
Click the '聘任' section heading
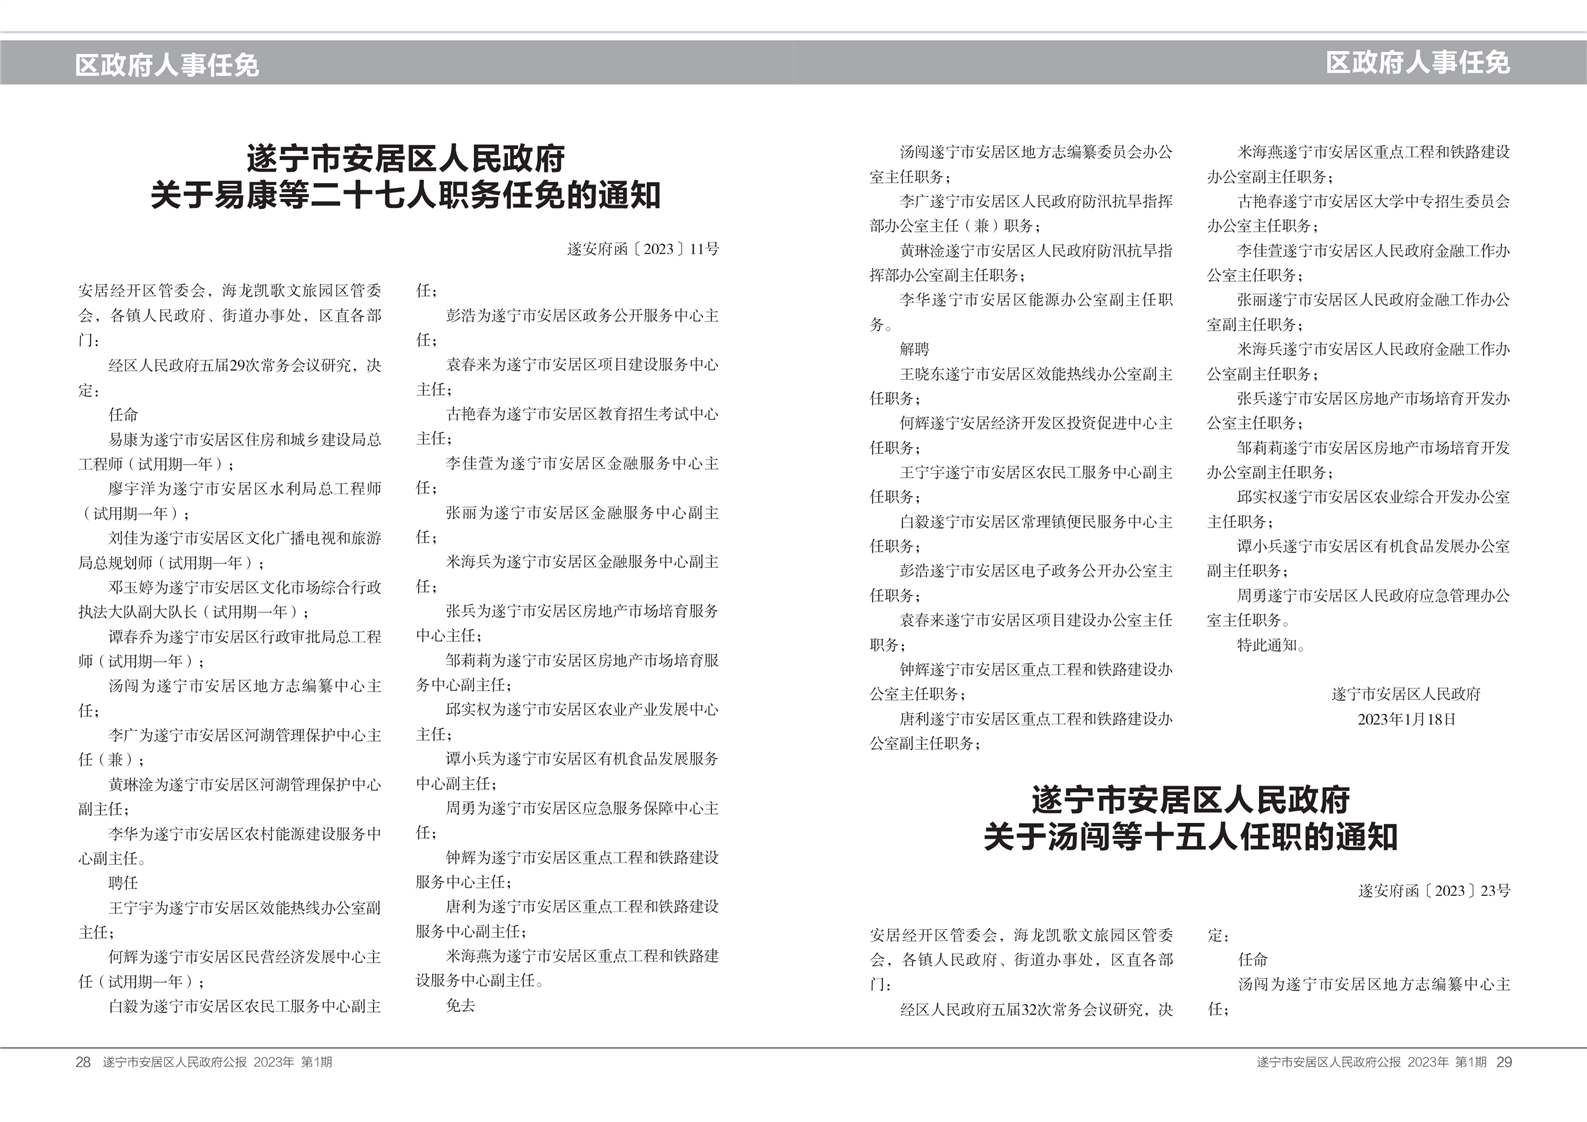coord(123,883)
